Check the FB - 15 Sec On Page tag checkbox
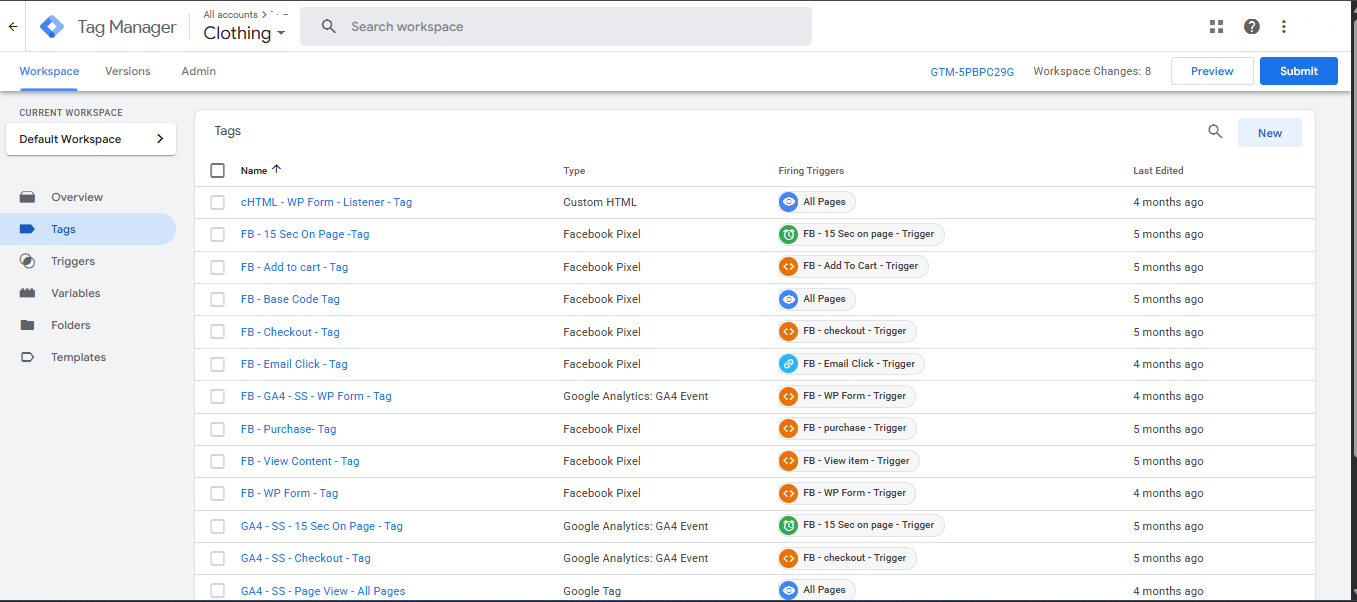1357x602 pixels. click(218, 234)
